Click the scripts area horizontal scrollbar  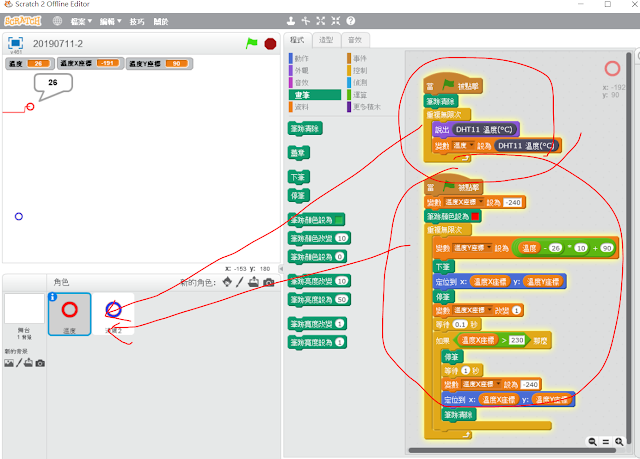[512, 450]
